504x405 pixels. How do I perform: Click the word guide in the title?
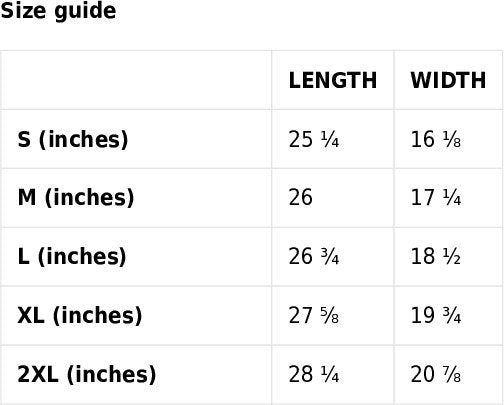85,12
